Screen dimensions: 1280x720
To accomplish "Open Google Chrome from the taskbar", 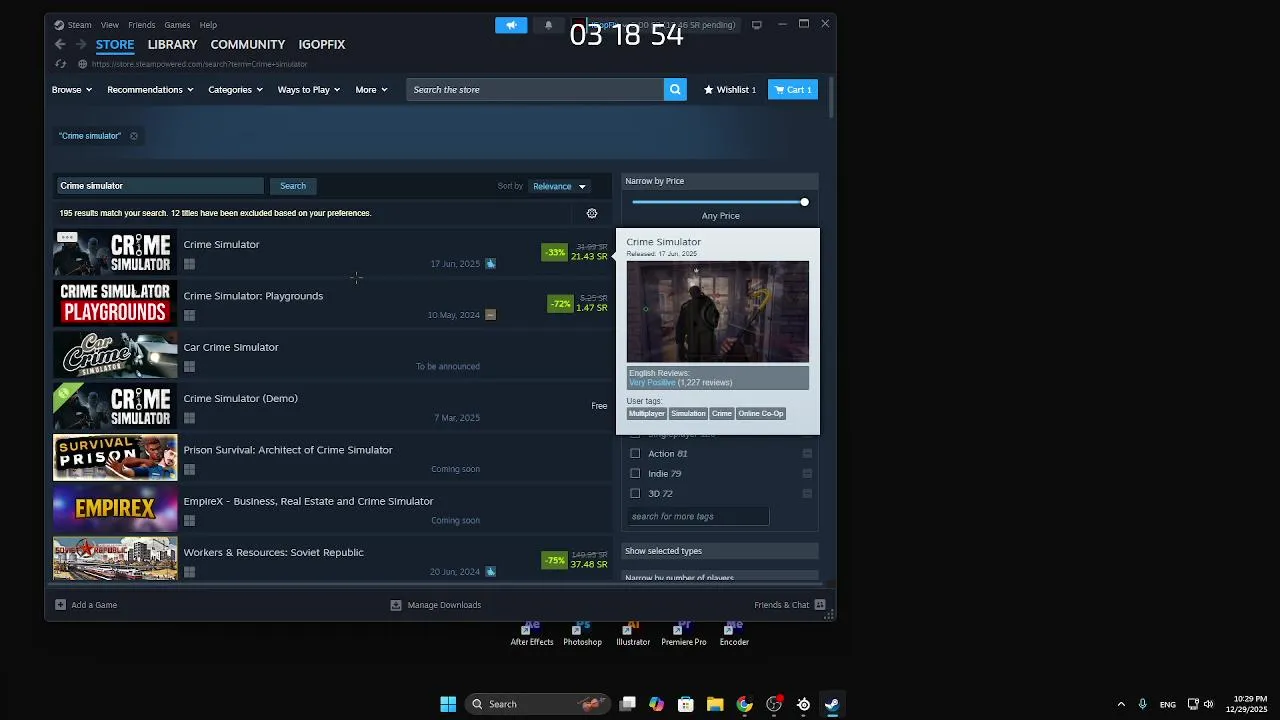I will 744,704.
